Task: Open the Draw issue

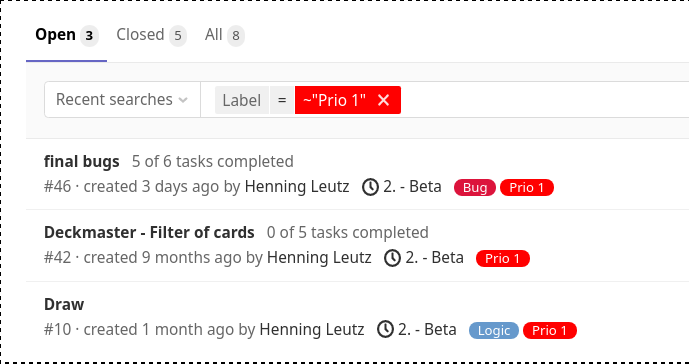Action: (64, 304)
